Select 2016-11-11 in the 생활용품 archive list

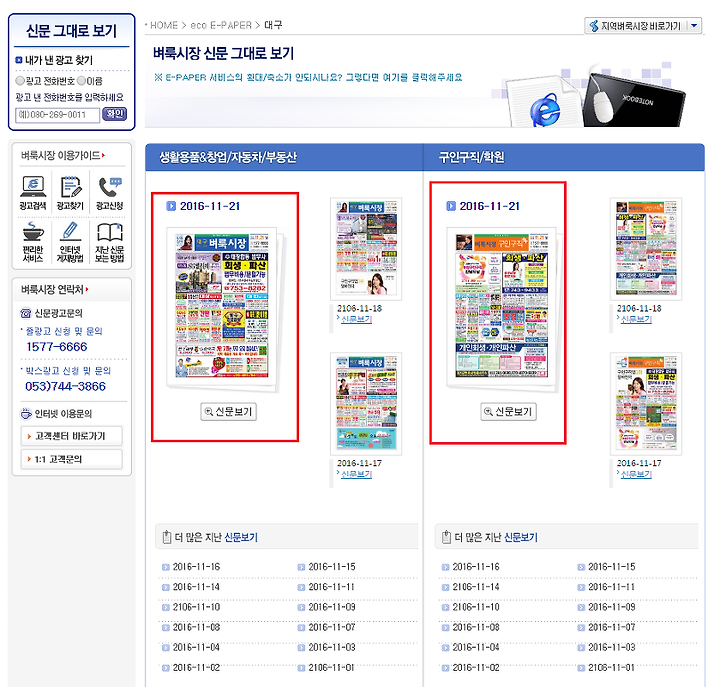(332, 587)
